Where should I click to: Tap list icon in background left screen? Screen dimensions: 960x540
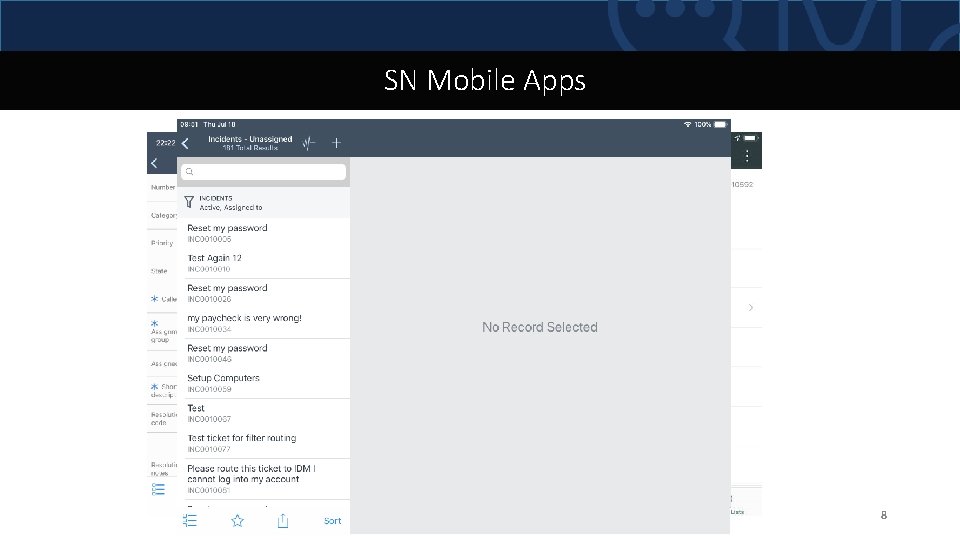[158, 489]
